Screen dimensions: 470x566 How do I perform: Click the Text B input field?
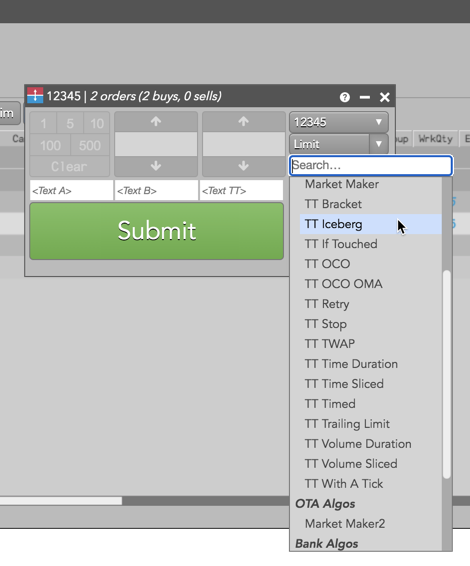pyautogui.click(x=156, y=190)
